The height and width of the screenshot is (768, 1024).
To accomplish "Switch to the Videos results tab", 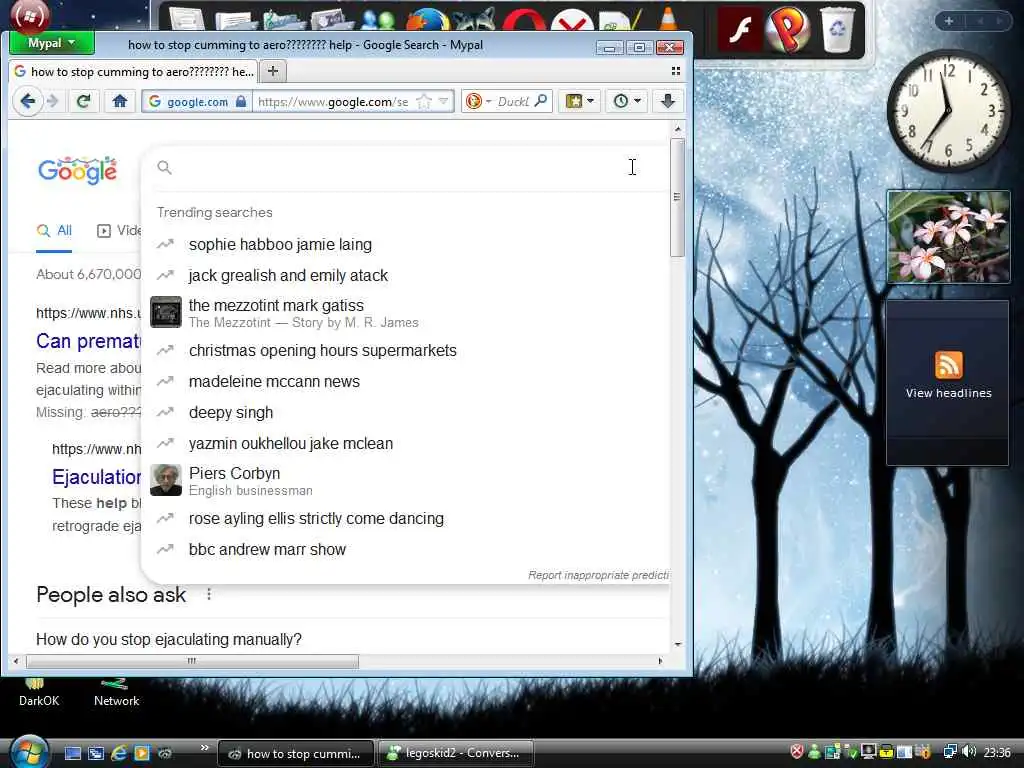I will pyautogui.click(x=119, y=231).
